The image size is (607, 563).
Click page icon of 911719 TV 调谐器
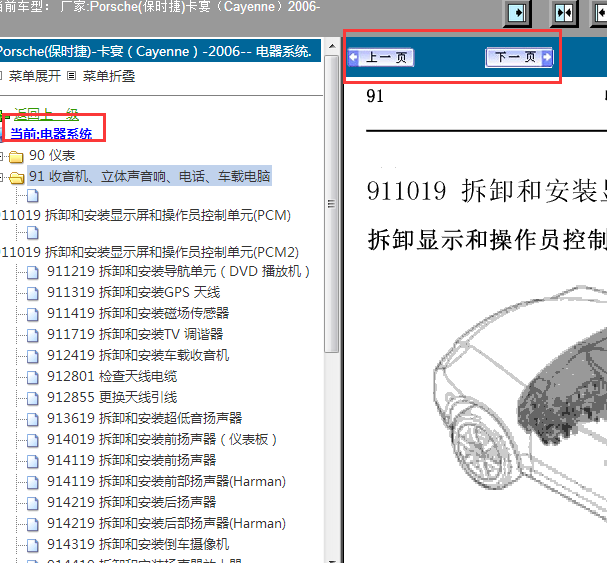point(33,335)
